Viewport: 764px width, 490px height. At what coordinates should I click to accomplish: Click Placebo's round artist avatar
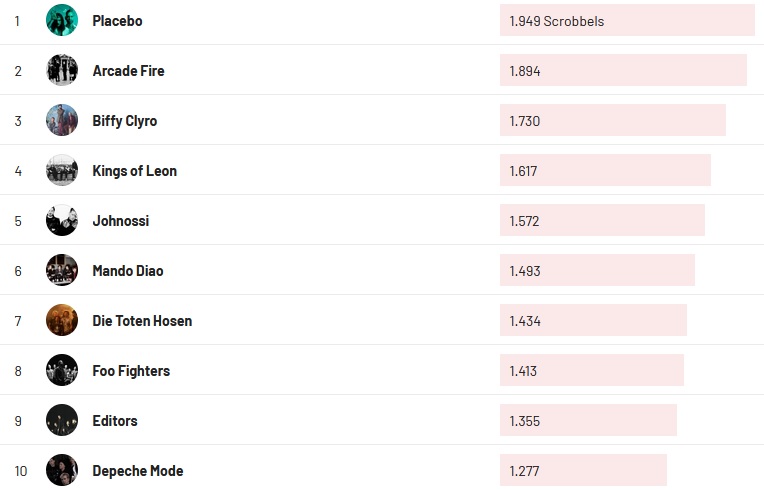tap(62, 20)
